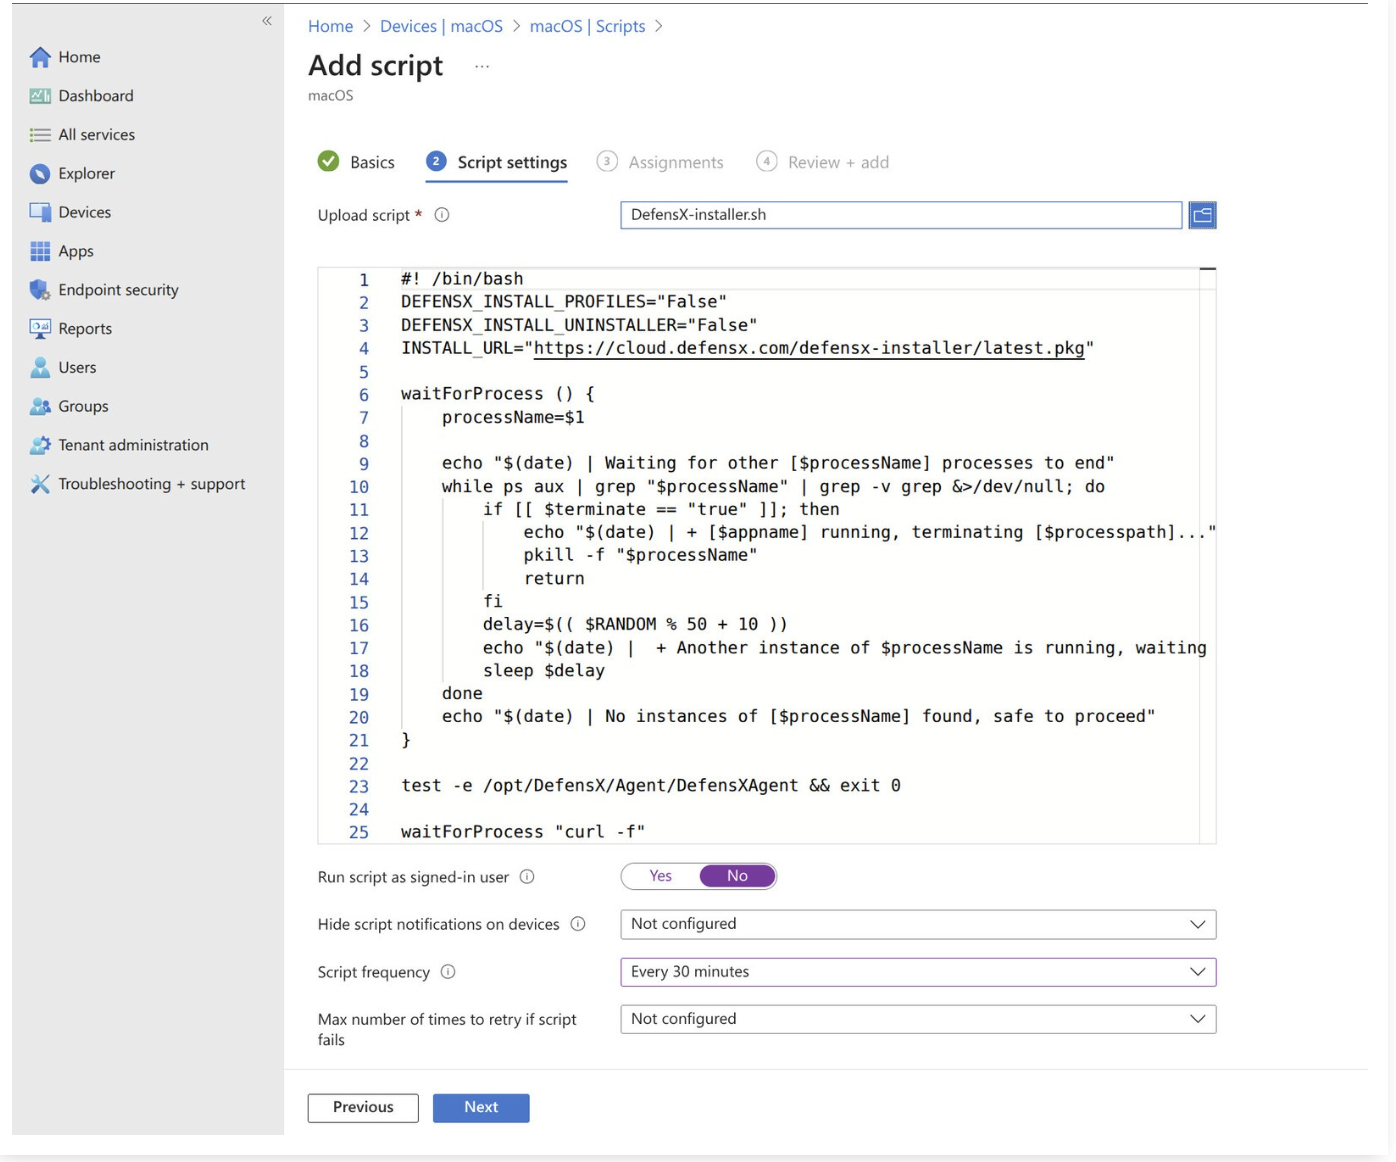Click the browse file folder icon
Viewport: 1396px width, 1162px height.
(1202, 215)
